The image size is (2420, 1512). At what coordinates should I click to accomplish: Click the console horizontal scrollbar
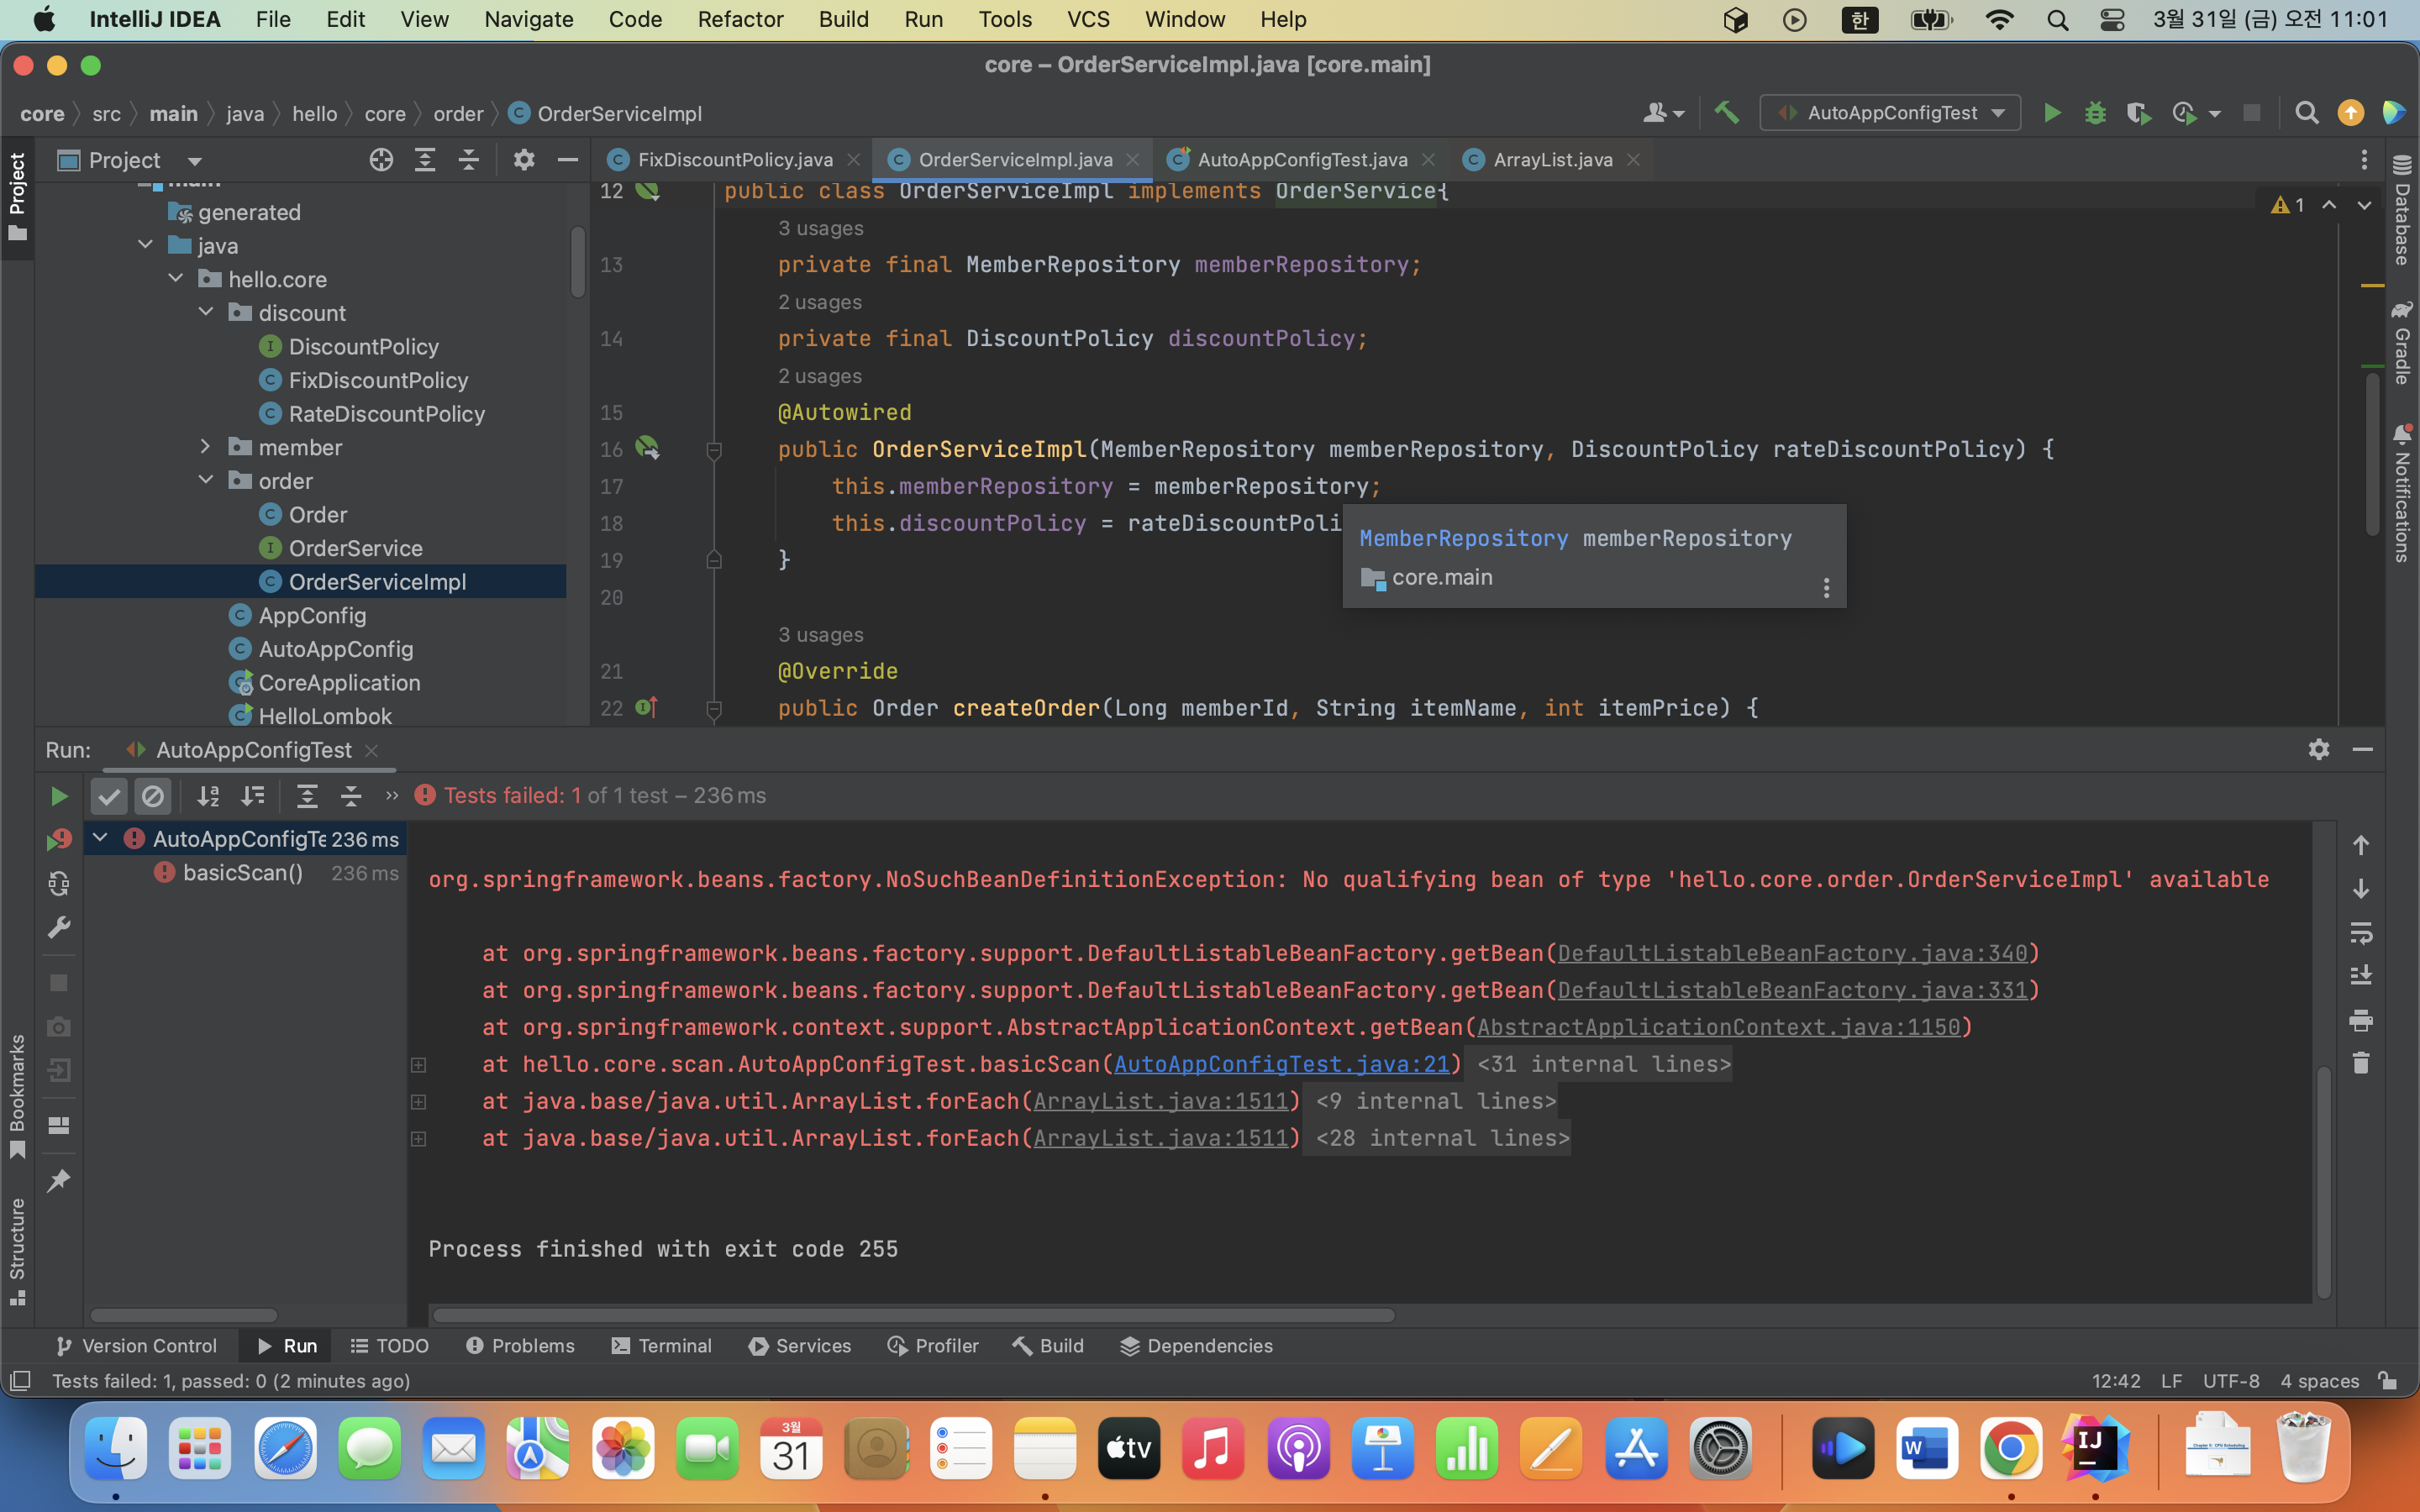tap(913, 1315)
